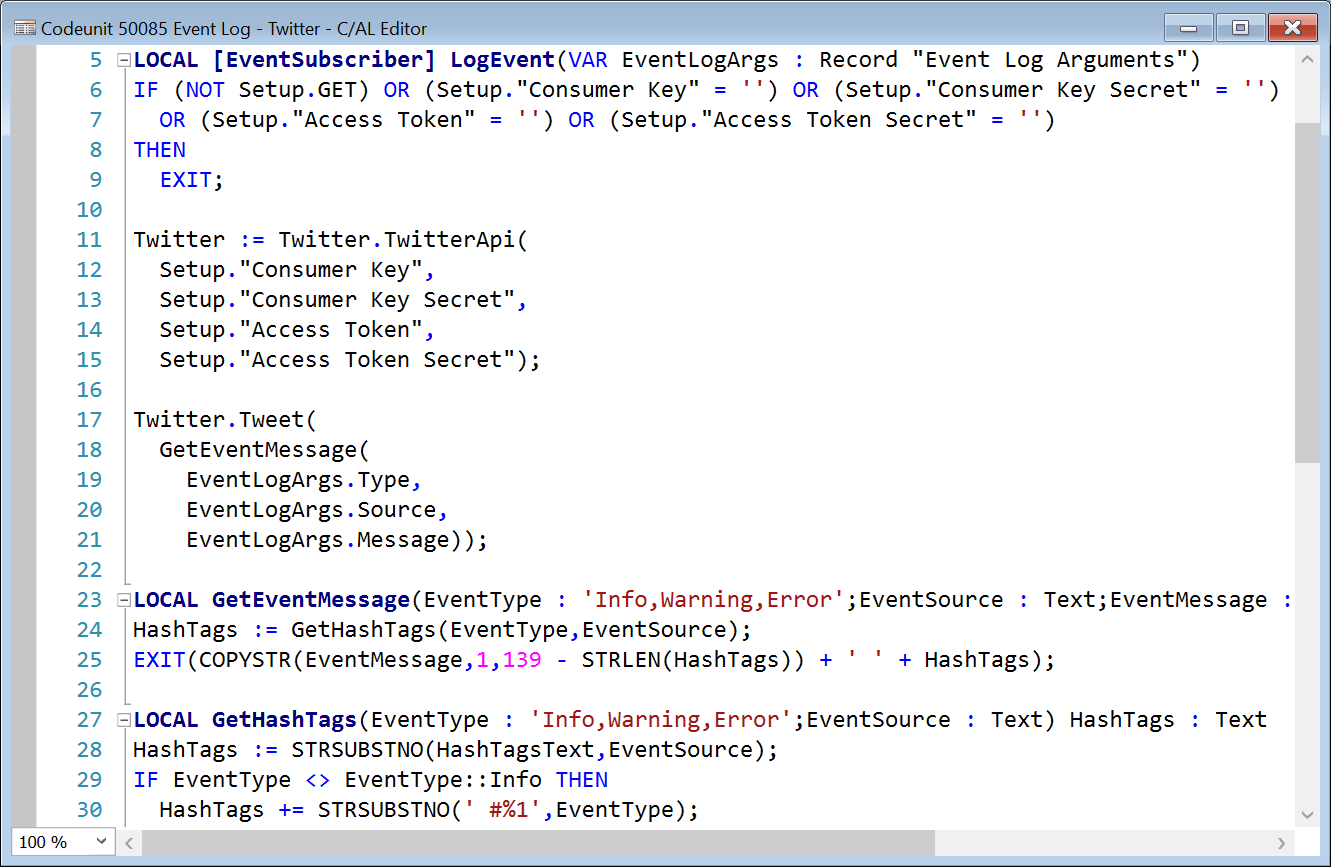Click line number 26 in the gutter
The image size is (1331, 867).
[89, 690]
